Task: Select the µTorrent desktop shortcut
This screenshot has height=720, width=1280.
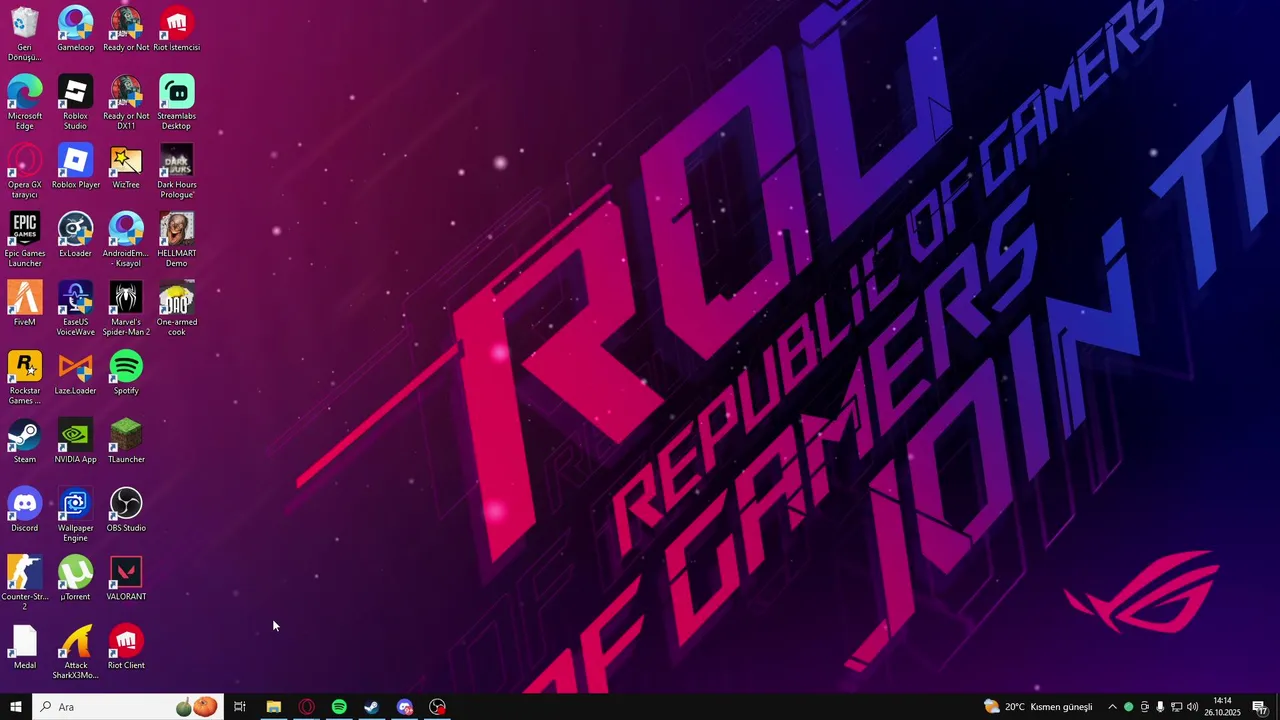Action: pos(75,578)
